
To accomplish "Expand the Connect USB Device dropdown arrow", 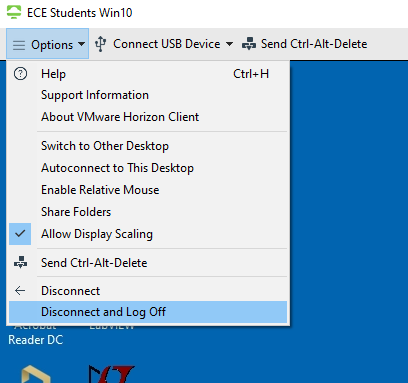I will click(x=229, y=44).
